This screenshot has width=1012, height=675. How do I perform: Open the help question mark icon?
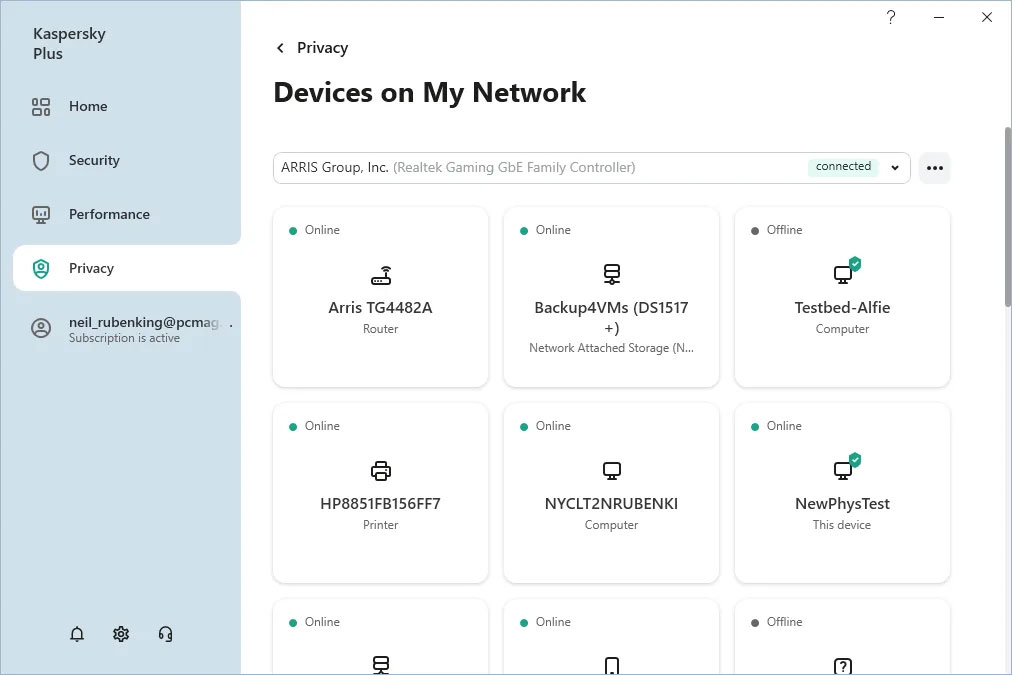point(891,17)
